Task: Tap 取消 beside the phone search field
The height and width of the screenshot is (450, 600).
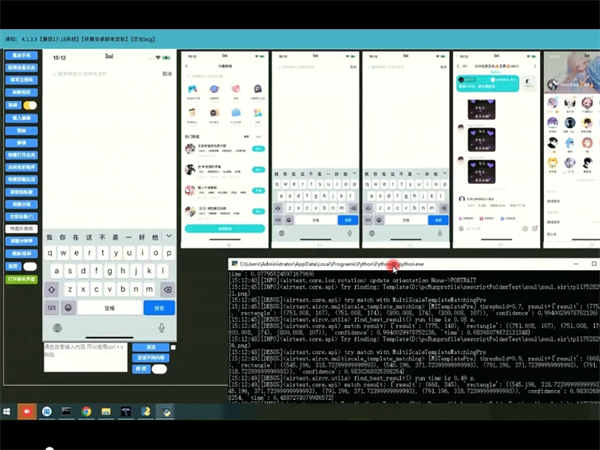Action: click(x=167, y=73)
